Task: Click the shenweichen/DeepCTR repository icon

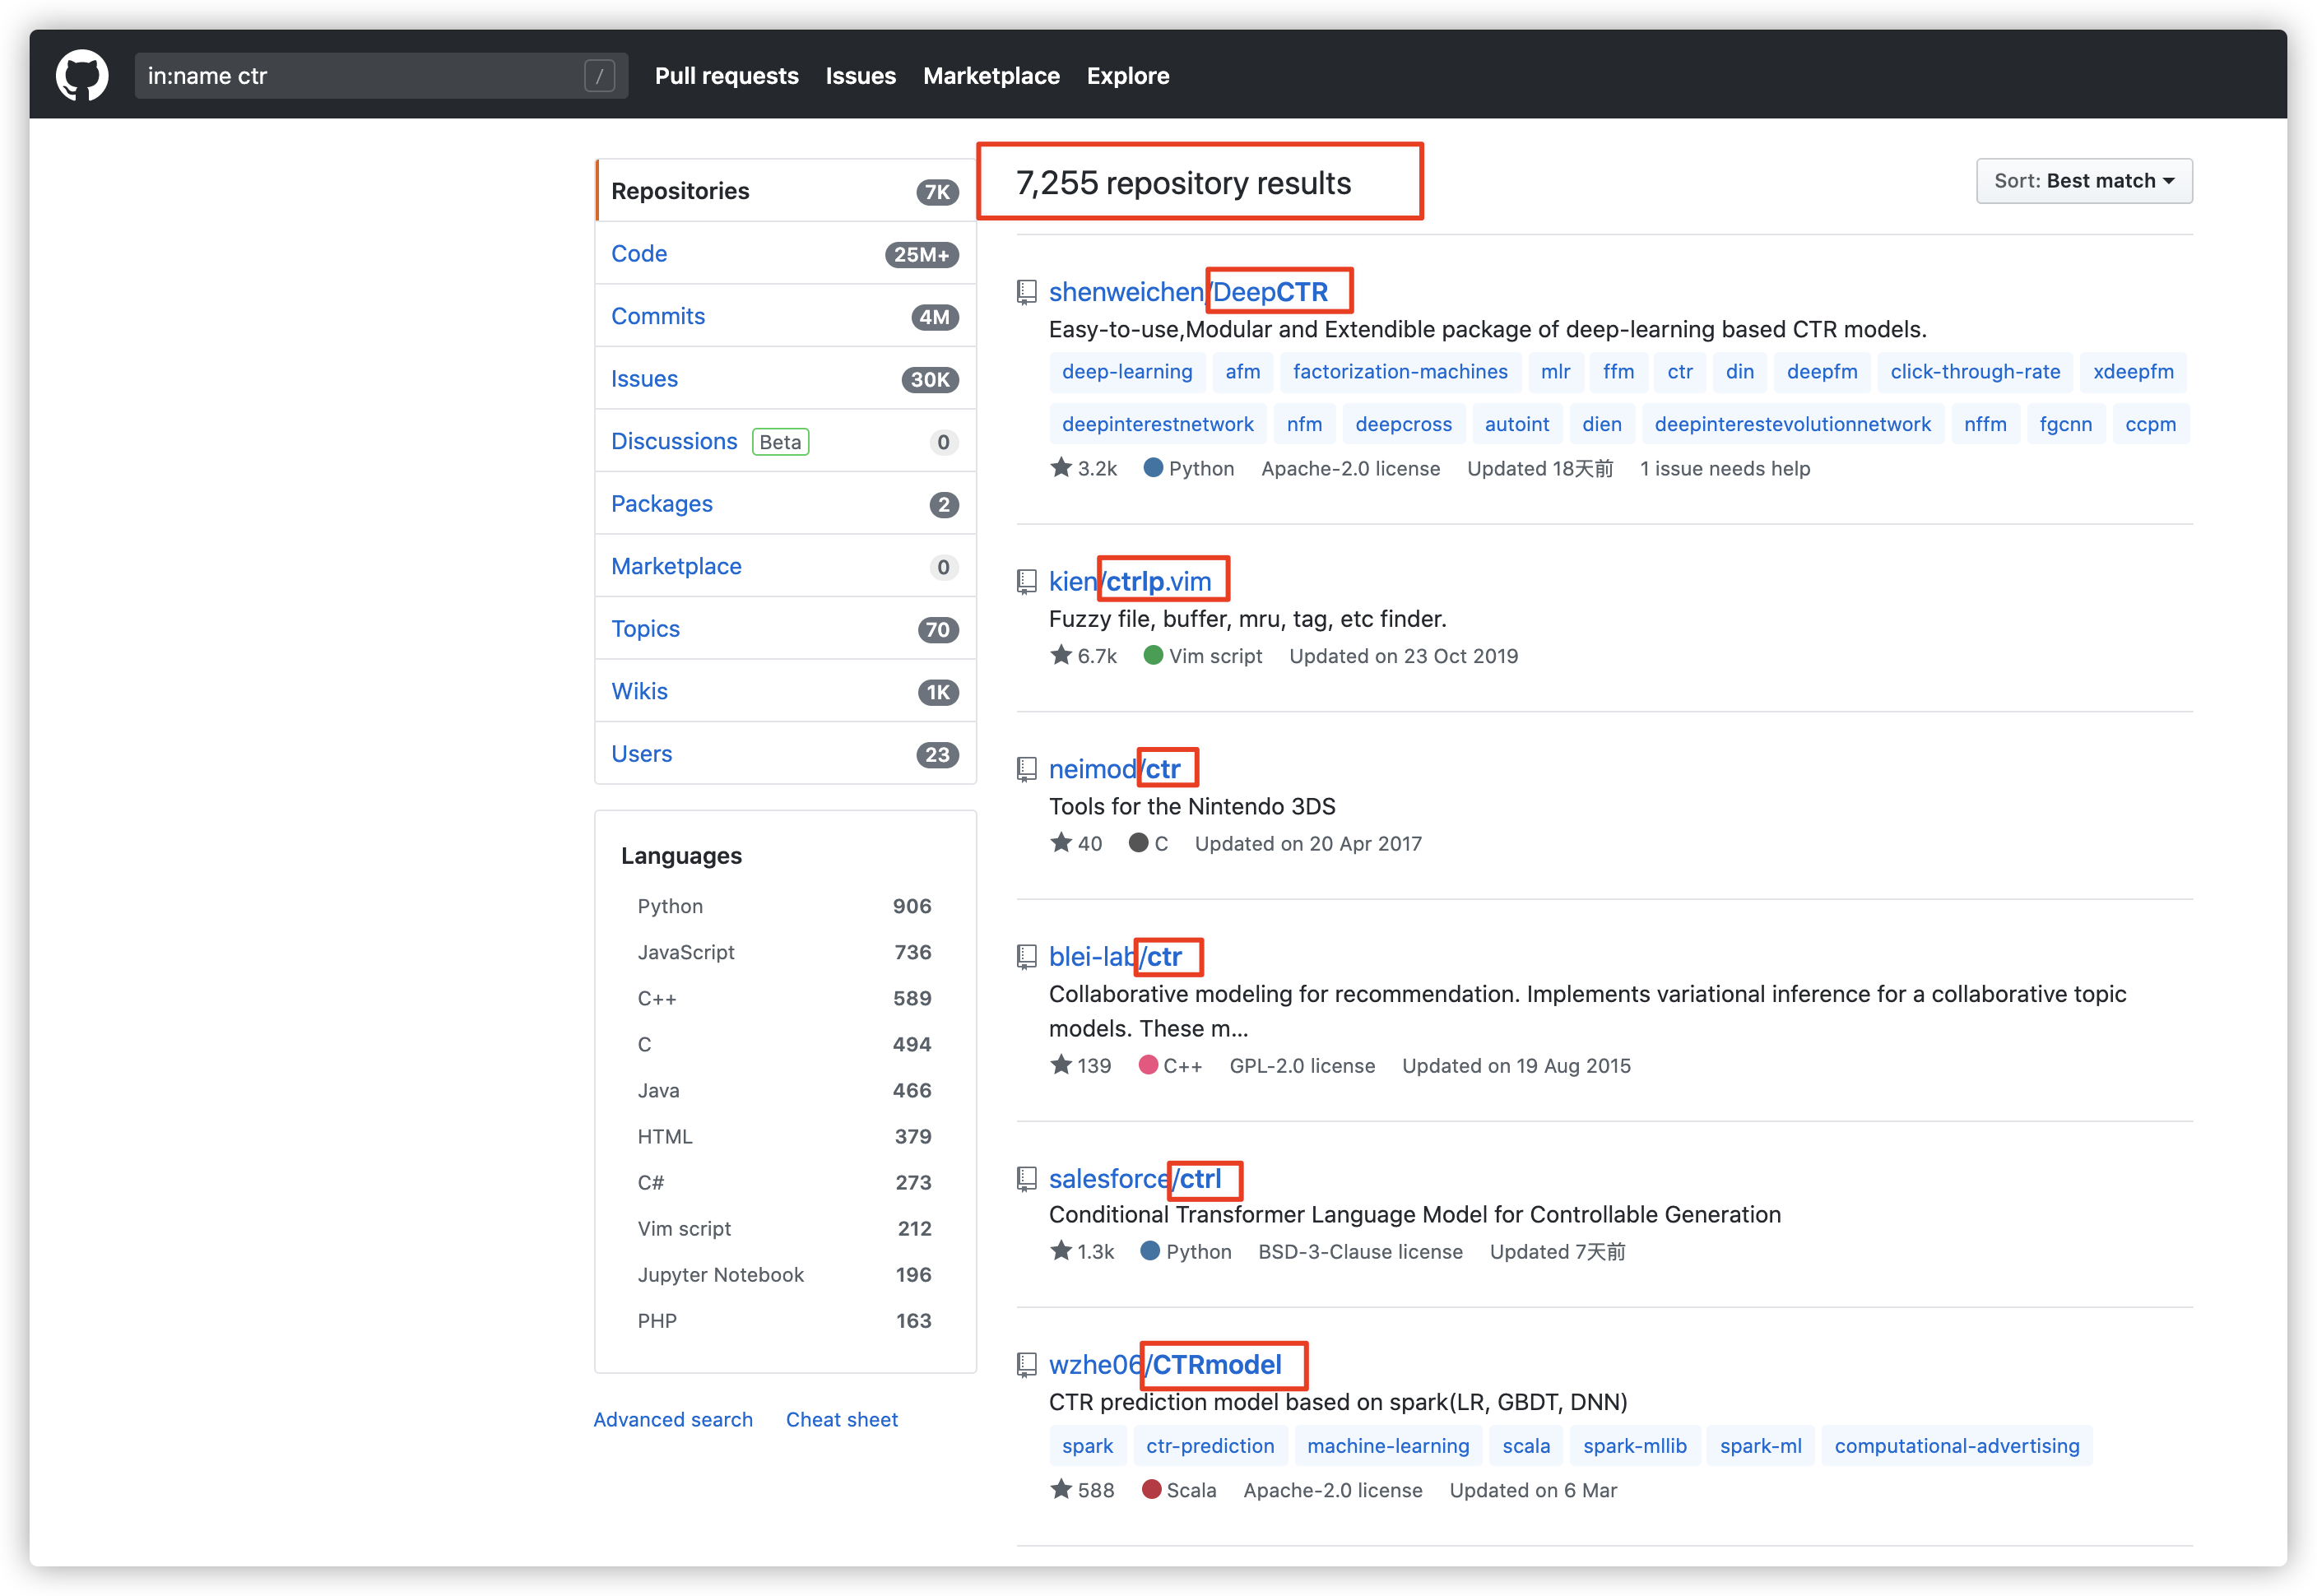Action: [1027, 290]
